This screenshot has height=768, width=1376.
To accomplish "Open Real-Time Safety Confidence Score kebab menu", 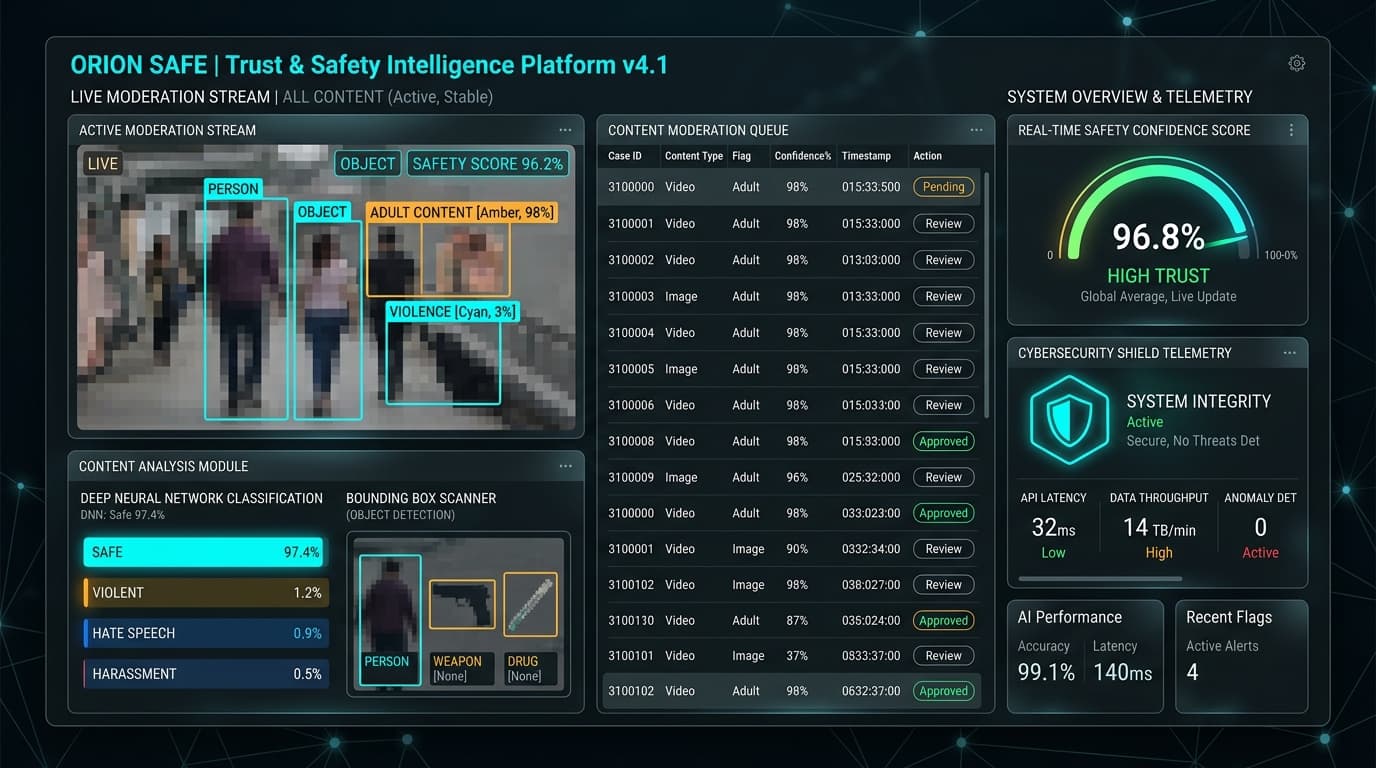I will [x=1291, y=130].
